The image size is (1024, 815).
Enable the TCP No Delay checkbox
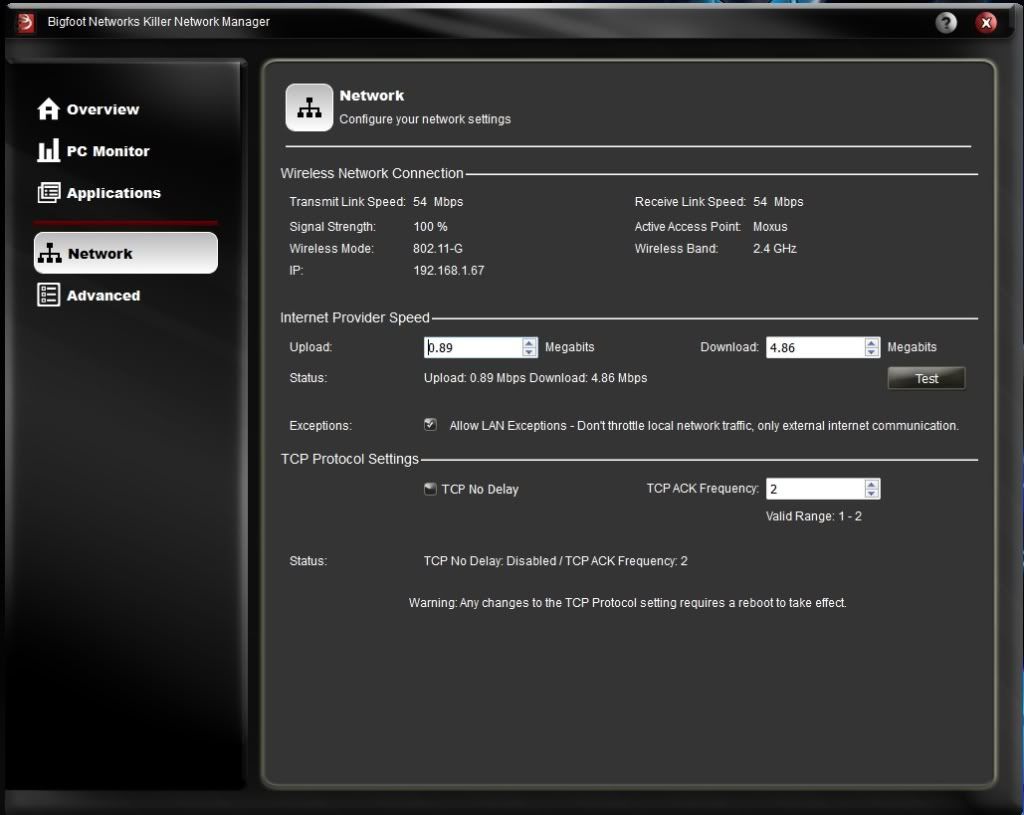point(430,488)
